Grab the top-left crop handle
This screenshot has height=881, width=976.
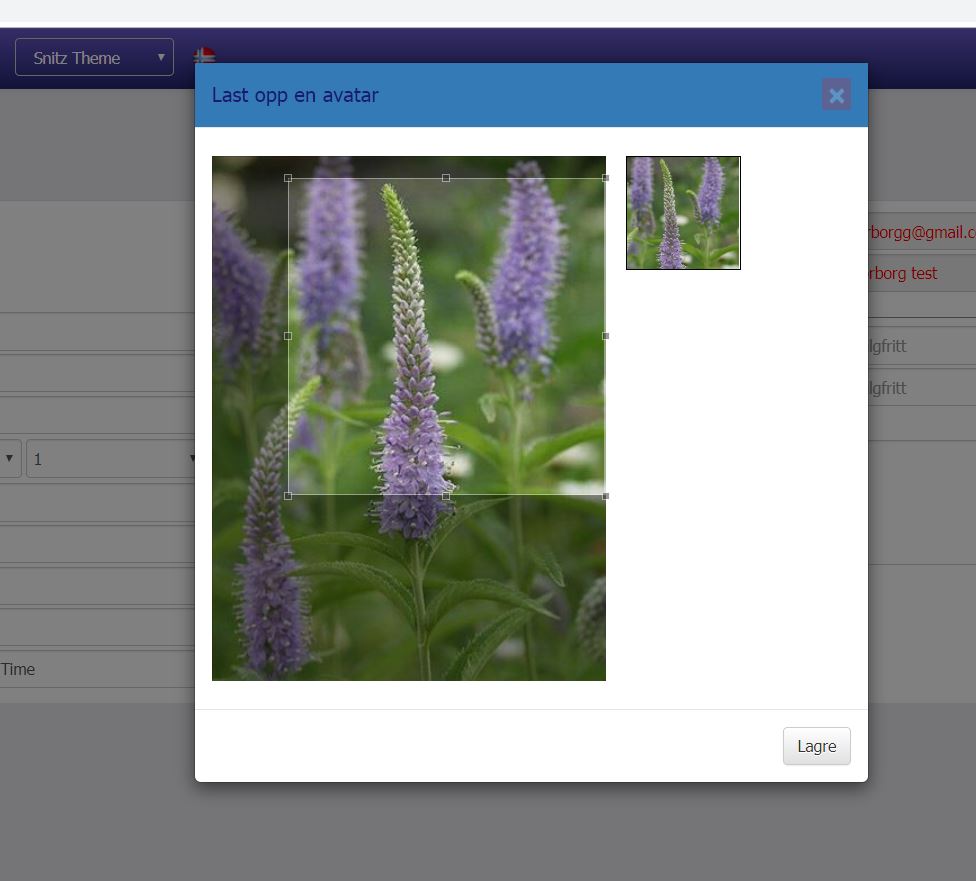click(x=288, y=178)
